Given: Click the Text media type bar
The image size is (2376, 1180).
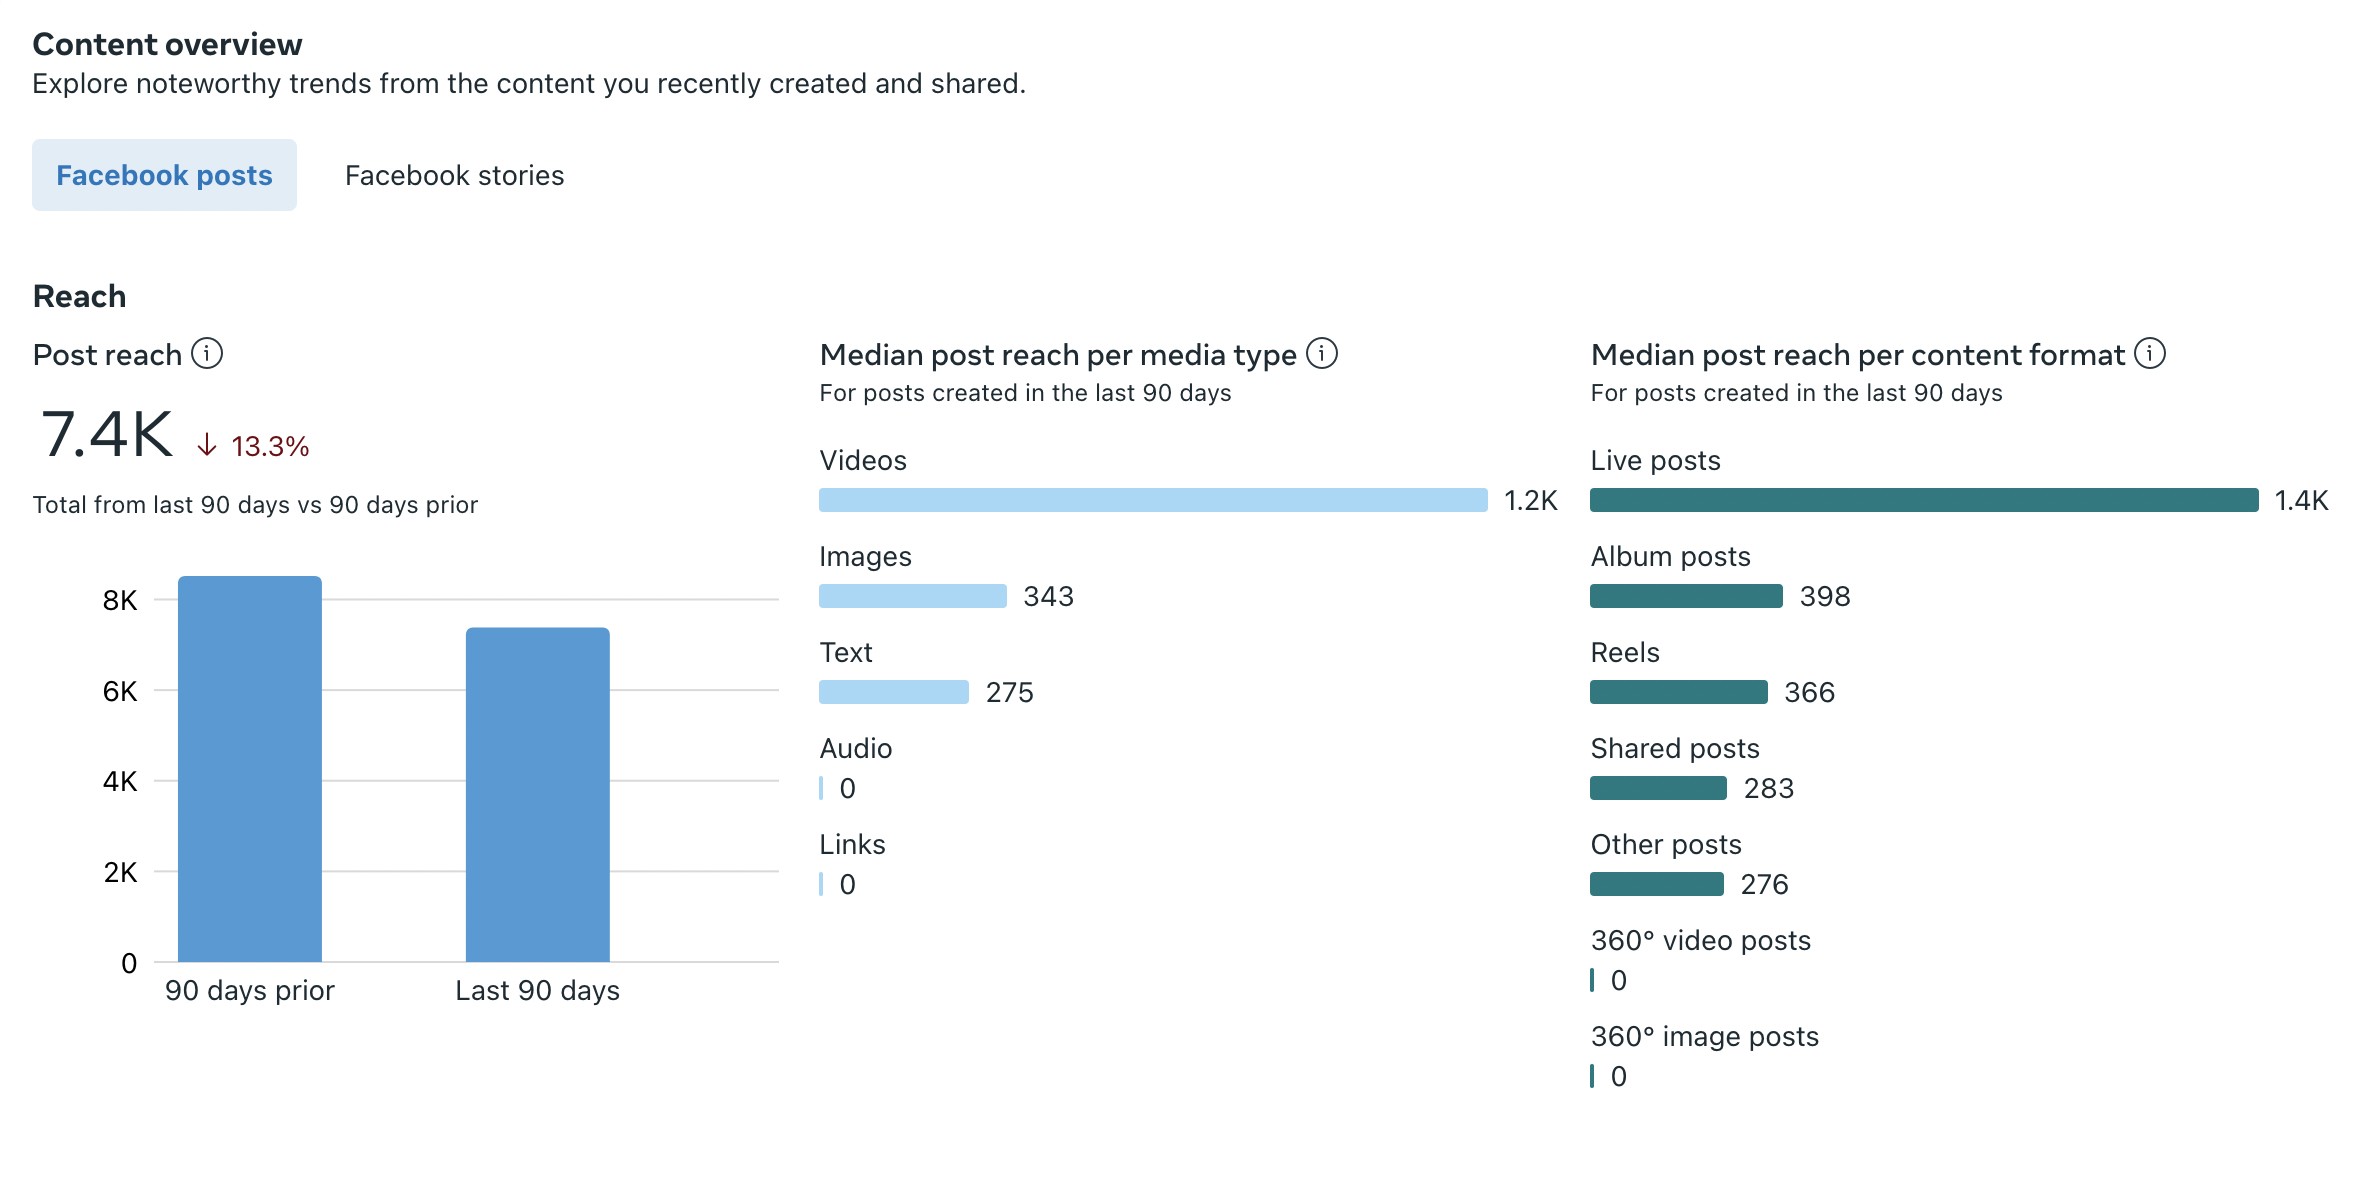Looking at the screenshot, I should click(893, 692).
